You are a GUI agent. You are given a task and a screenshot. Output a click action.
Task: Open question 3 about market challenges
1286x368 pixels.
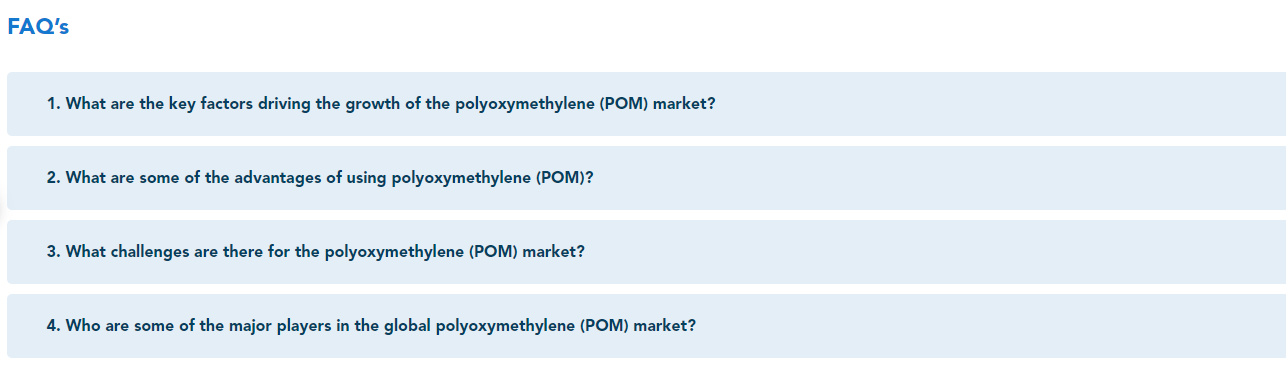click(646, 252)
